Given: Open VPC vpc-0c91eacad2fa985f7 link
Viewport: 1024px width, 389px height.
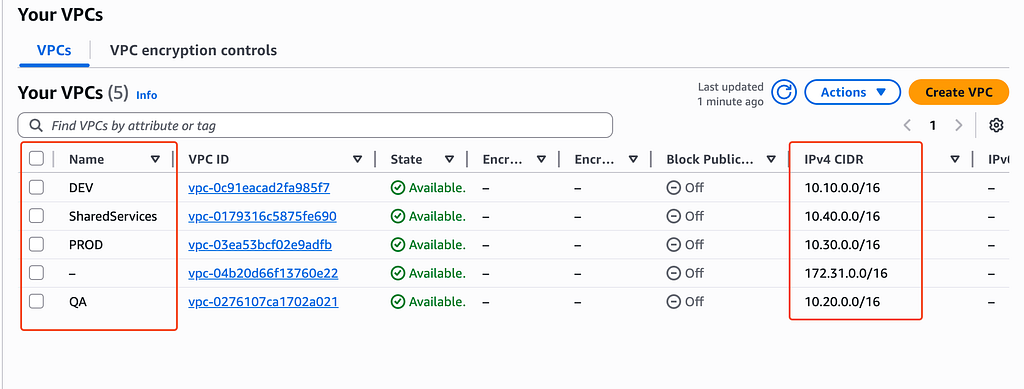Looking at the screenshot, I should 259,188.
